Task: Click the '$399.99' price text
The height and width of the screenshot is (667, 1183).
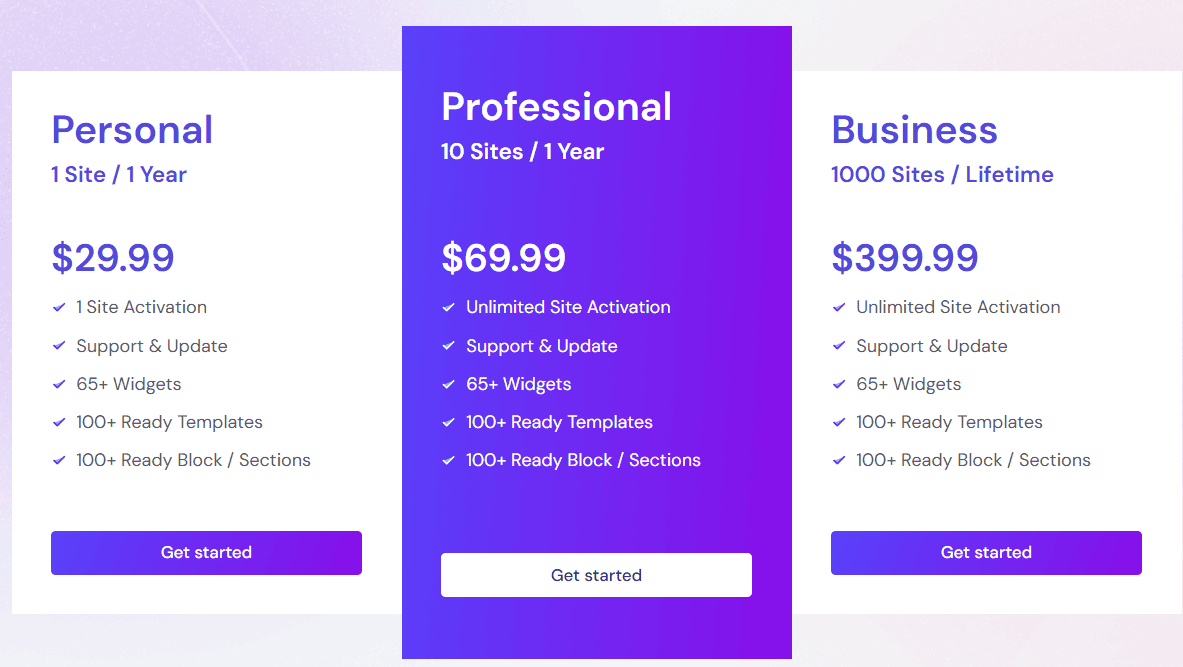Action: tap(905, 257)
